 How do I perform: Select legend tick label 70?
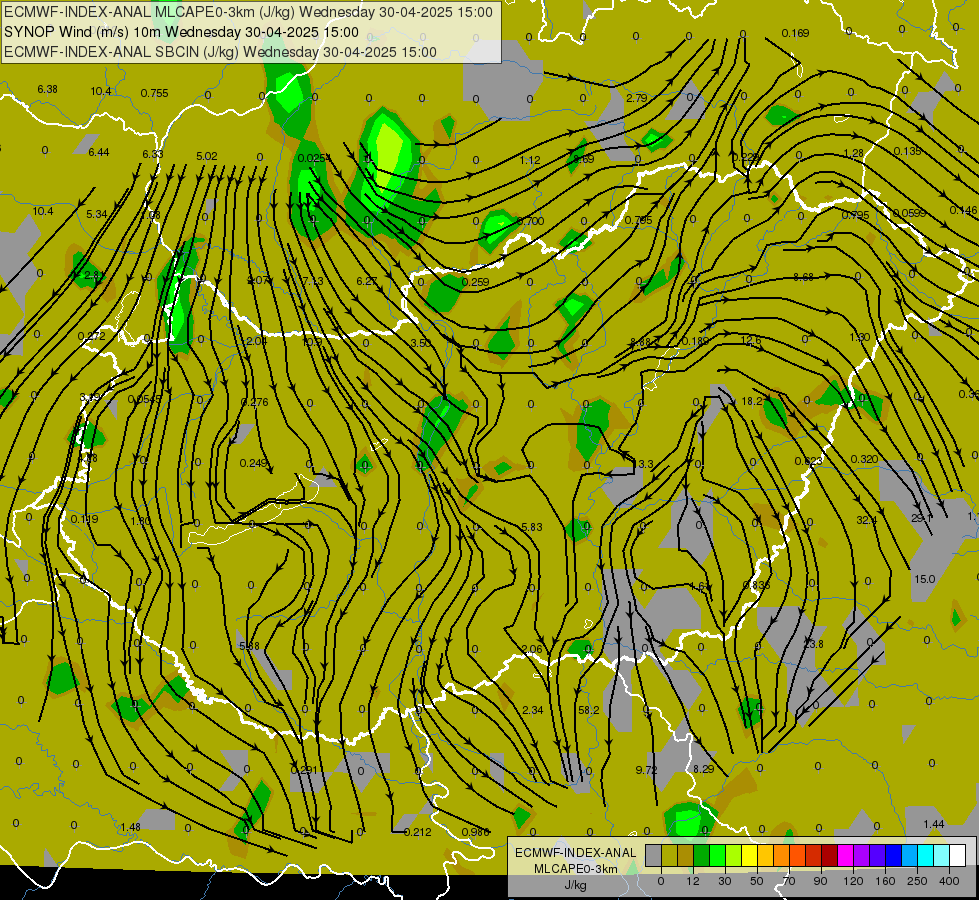tap(789, 881)
